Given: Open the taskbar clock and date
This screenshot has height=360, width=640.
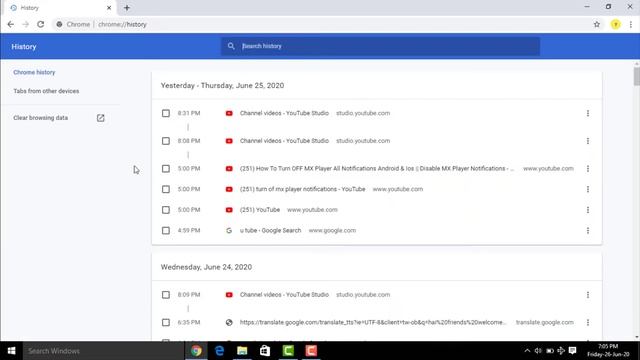Looking at the screenshot, I should pyautogui.click(x=608, y=351).
